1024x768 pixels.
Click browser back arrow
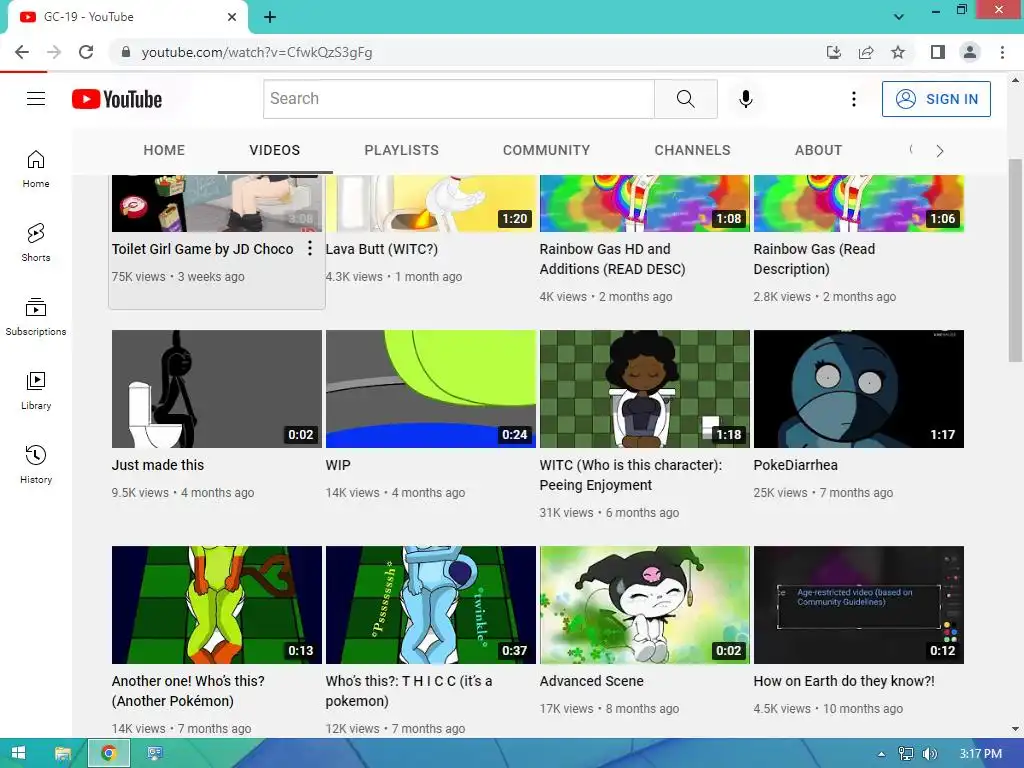coord(22,52)
